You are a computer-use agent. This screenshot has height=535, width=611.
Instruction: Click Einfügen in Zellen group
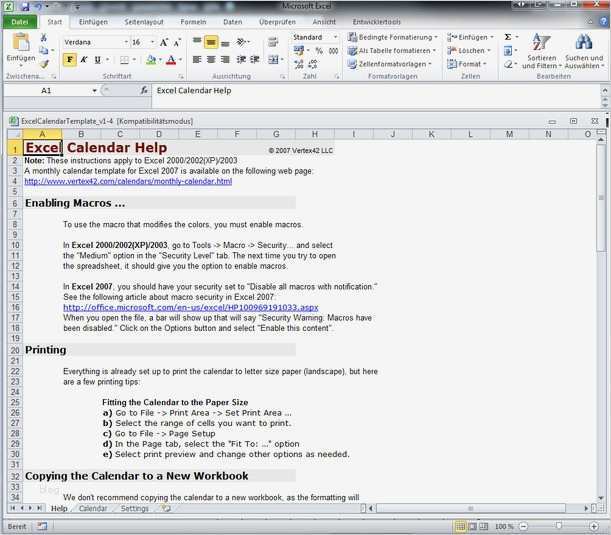click(470, 37)
